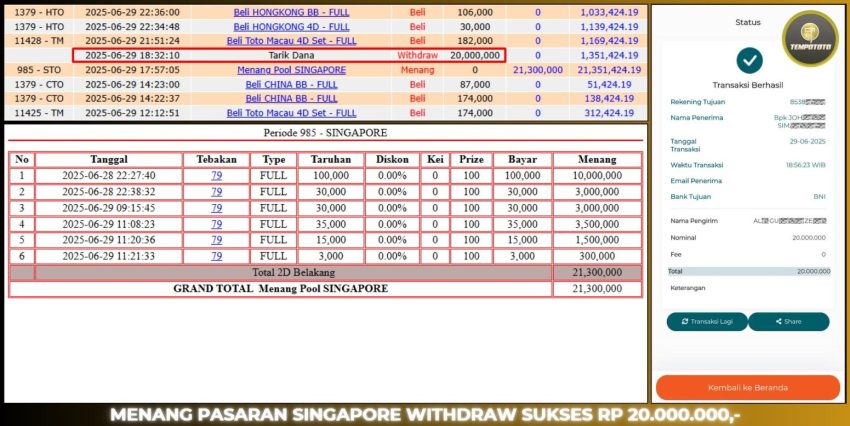This screenshot has width=850, height=426.
Task: Click the 300,000 win cell
Action: coord(597,256)
